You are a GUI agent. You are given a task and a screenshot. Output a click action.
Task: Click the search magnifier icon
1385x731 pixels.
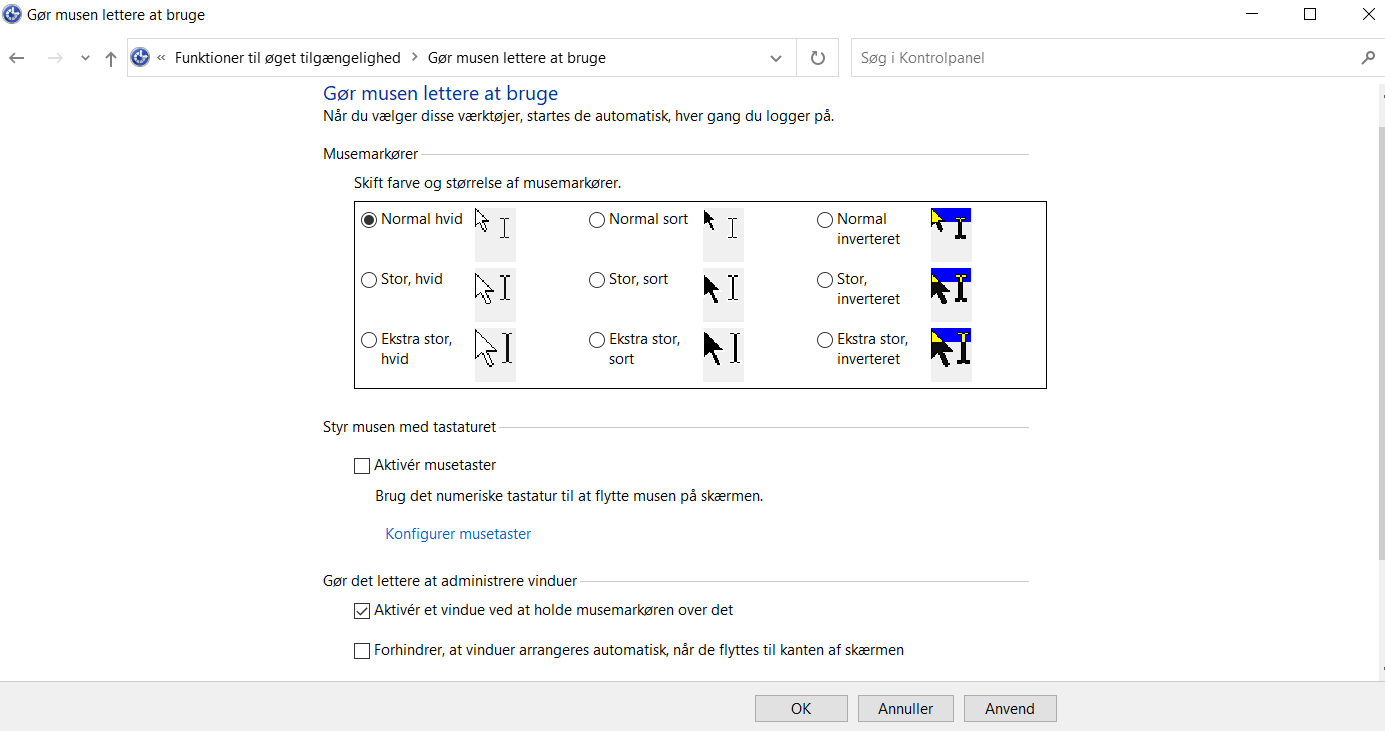tap(1368, 58)
